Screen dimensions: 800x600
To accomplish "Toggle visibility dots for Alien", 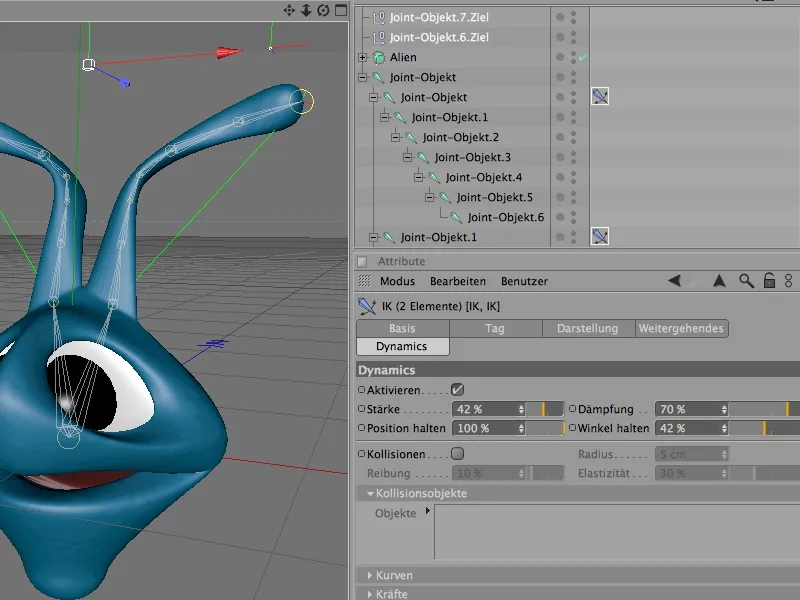I will tap(573, 58).
